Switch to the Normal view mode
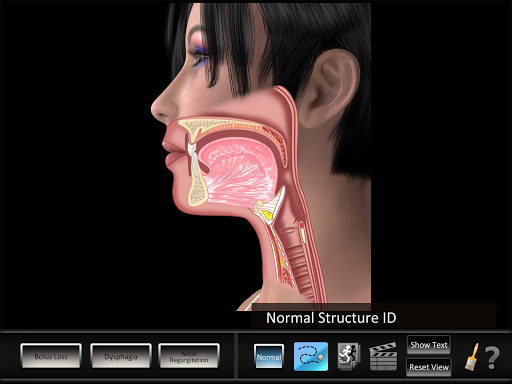512x384 pixels. click(x=269, y=356)
